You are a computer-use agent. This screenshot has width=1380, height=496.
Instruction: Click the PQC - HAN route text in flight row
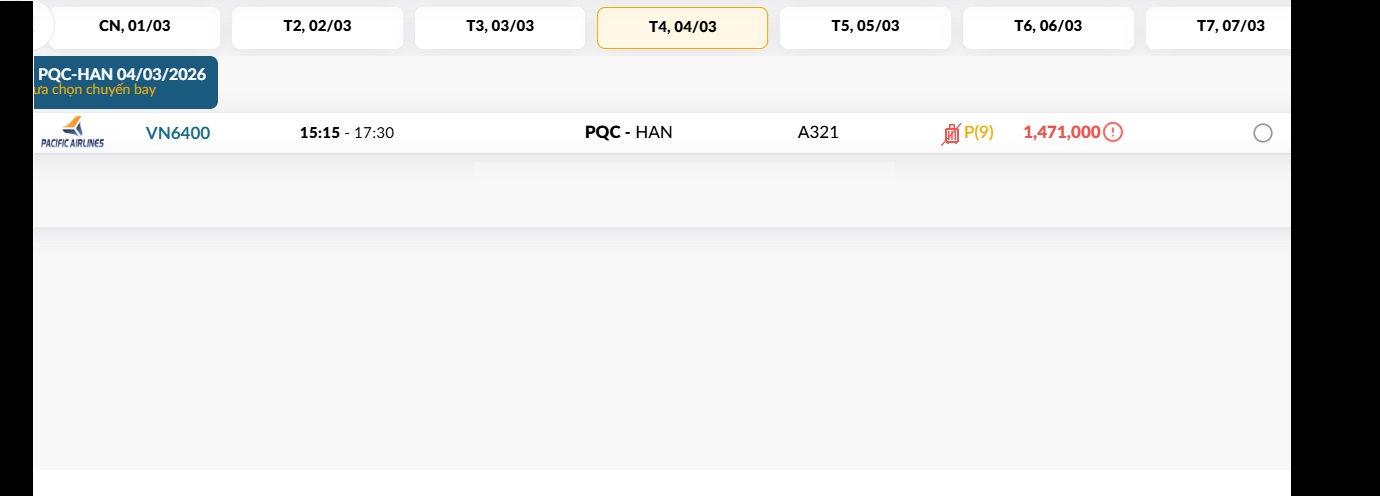coord(628,132)
